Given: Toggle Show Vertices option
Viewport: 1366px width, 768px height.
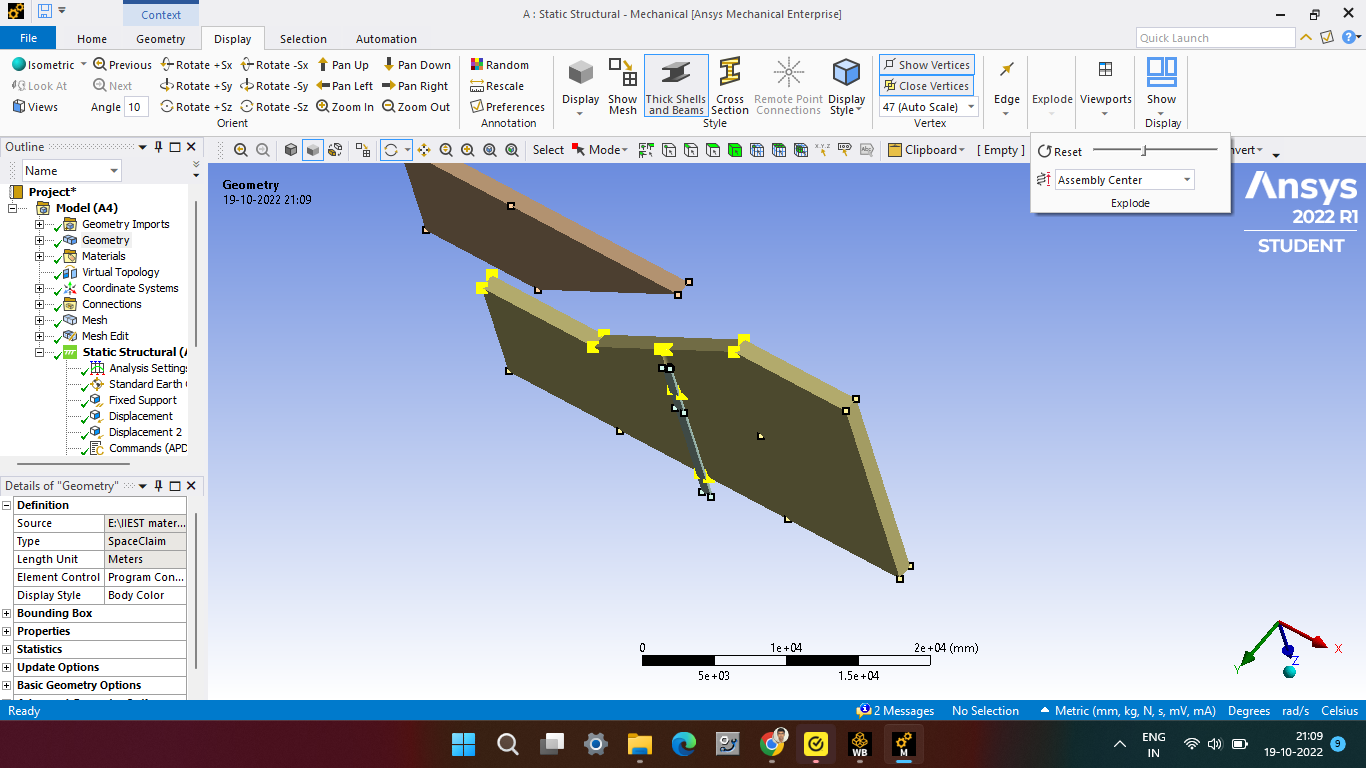Looking at the screenshot, I should coord(926,65).
